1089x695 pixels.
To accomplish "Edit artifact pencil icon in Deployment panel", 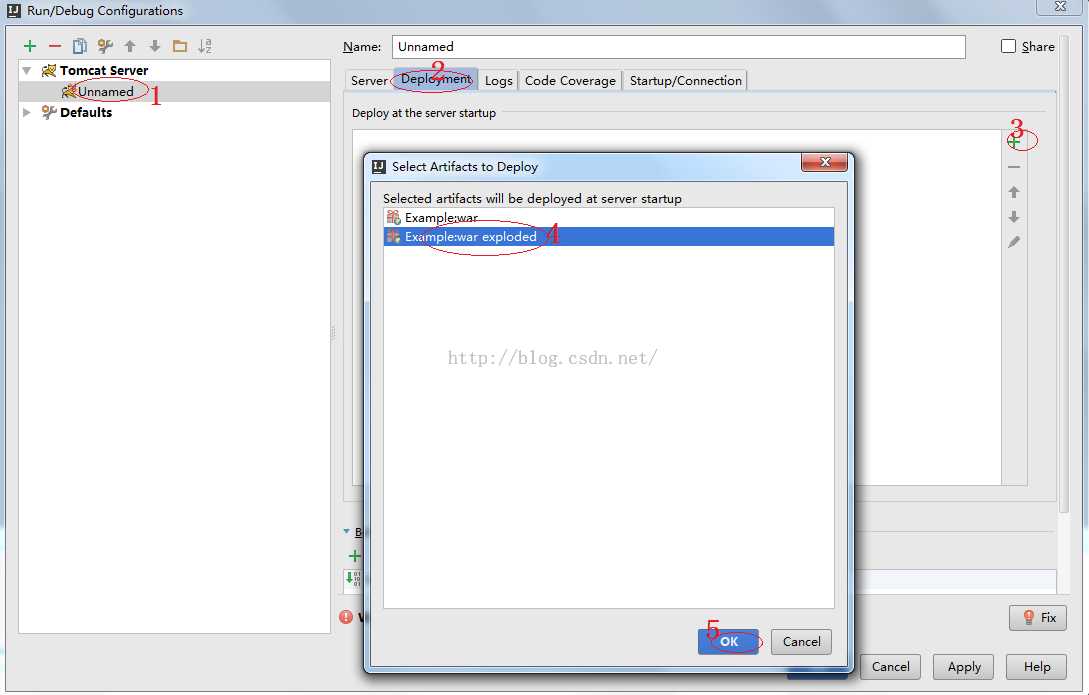I will tap(1014, 242).
